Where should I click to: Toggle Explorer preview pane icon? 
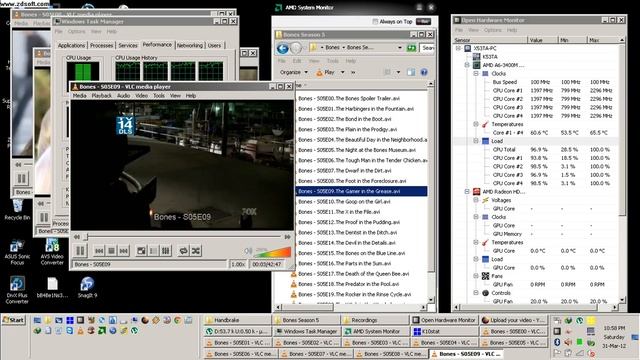pyautogui.click(x=411, y=72)
